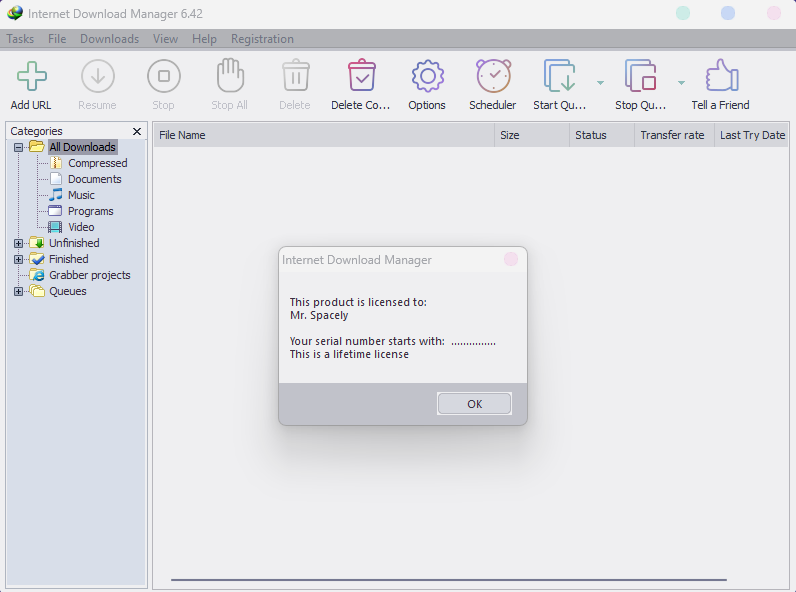Image resolution: width=796 pixels, height=592 pixels.
Task: Click the Start Queue icon
Action: (x=559, y=76)
